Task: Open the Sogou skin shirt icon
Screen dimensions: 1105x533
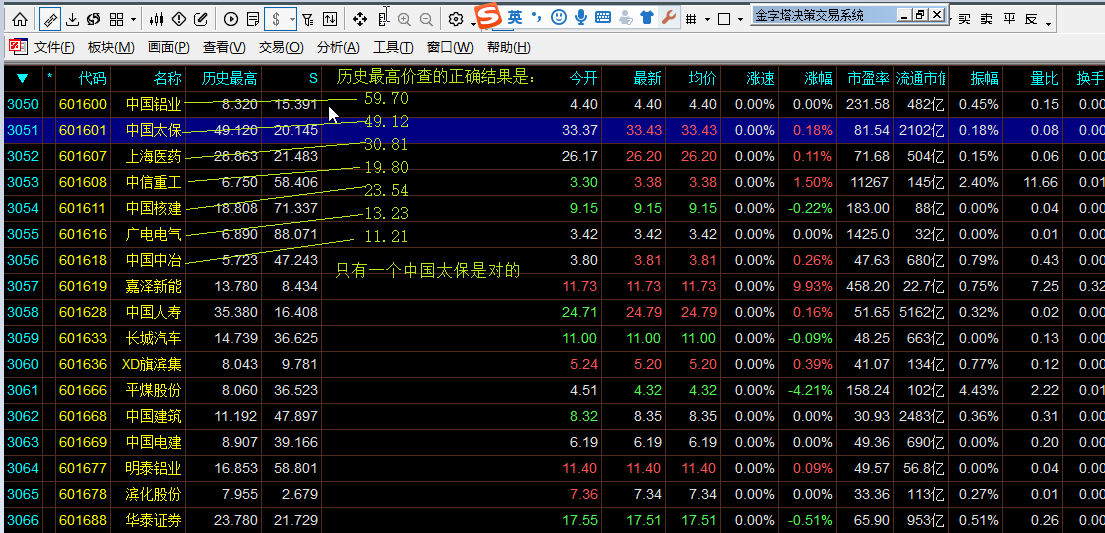Action: (x=647, y=17)
